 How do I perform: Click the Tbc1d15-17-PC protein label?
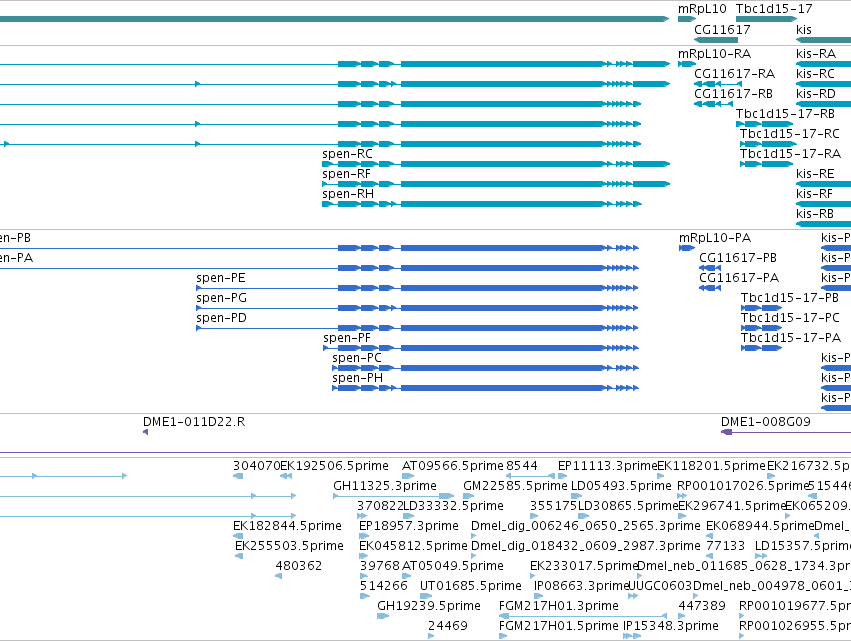[790, 318]
